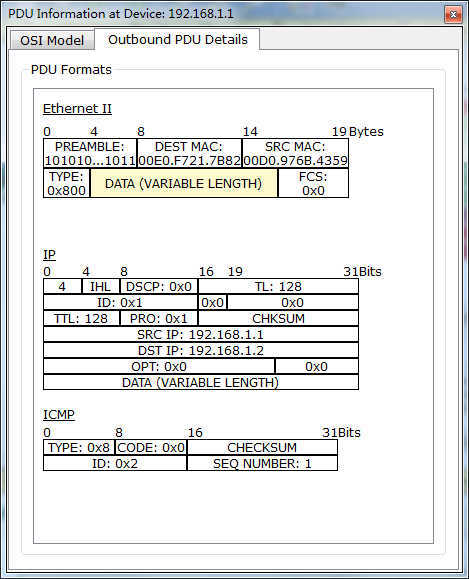Click DEST MAC 00E0.F721.7B82 field
The height and width of the screenshot is (579, 469).
[189, 153]
